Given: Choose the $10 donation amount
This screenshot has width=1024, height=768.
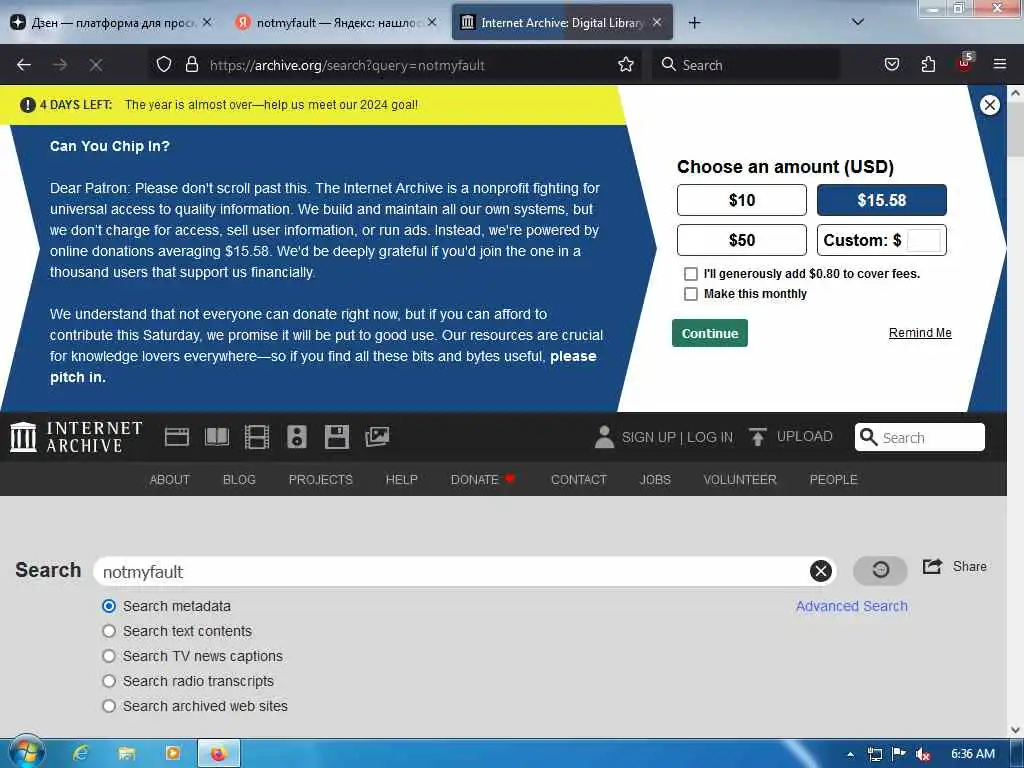Looking at the screenshot, I should point(742,200).
